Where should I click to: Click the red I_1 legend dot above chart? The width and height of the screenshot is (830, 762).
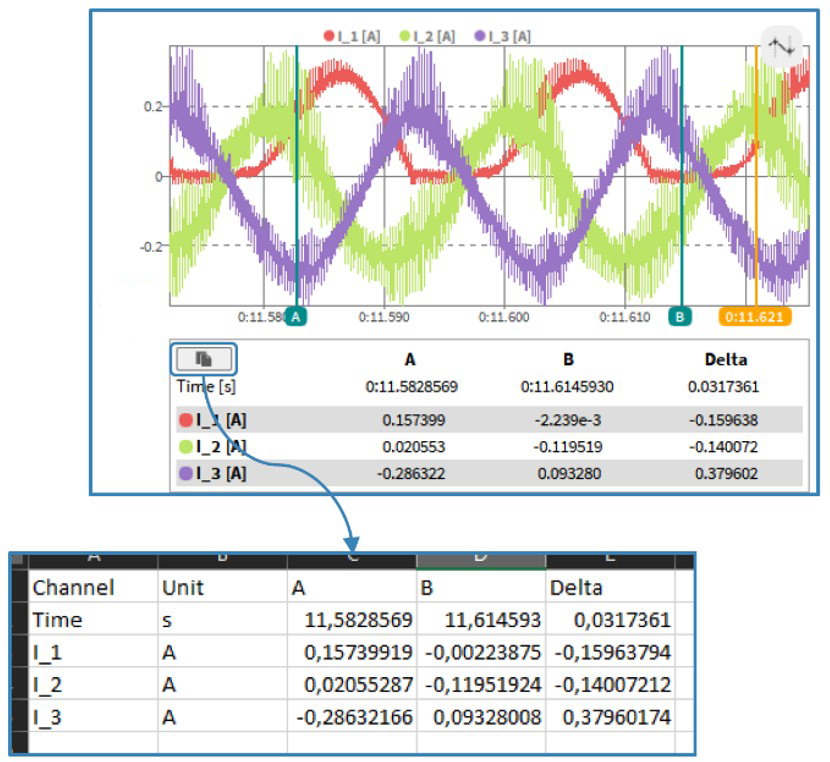(328, 36)
